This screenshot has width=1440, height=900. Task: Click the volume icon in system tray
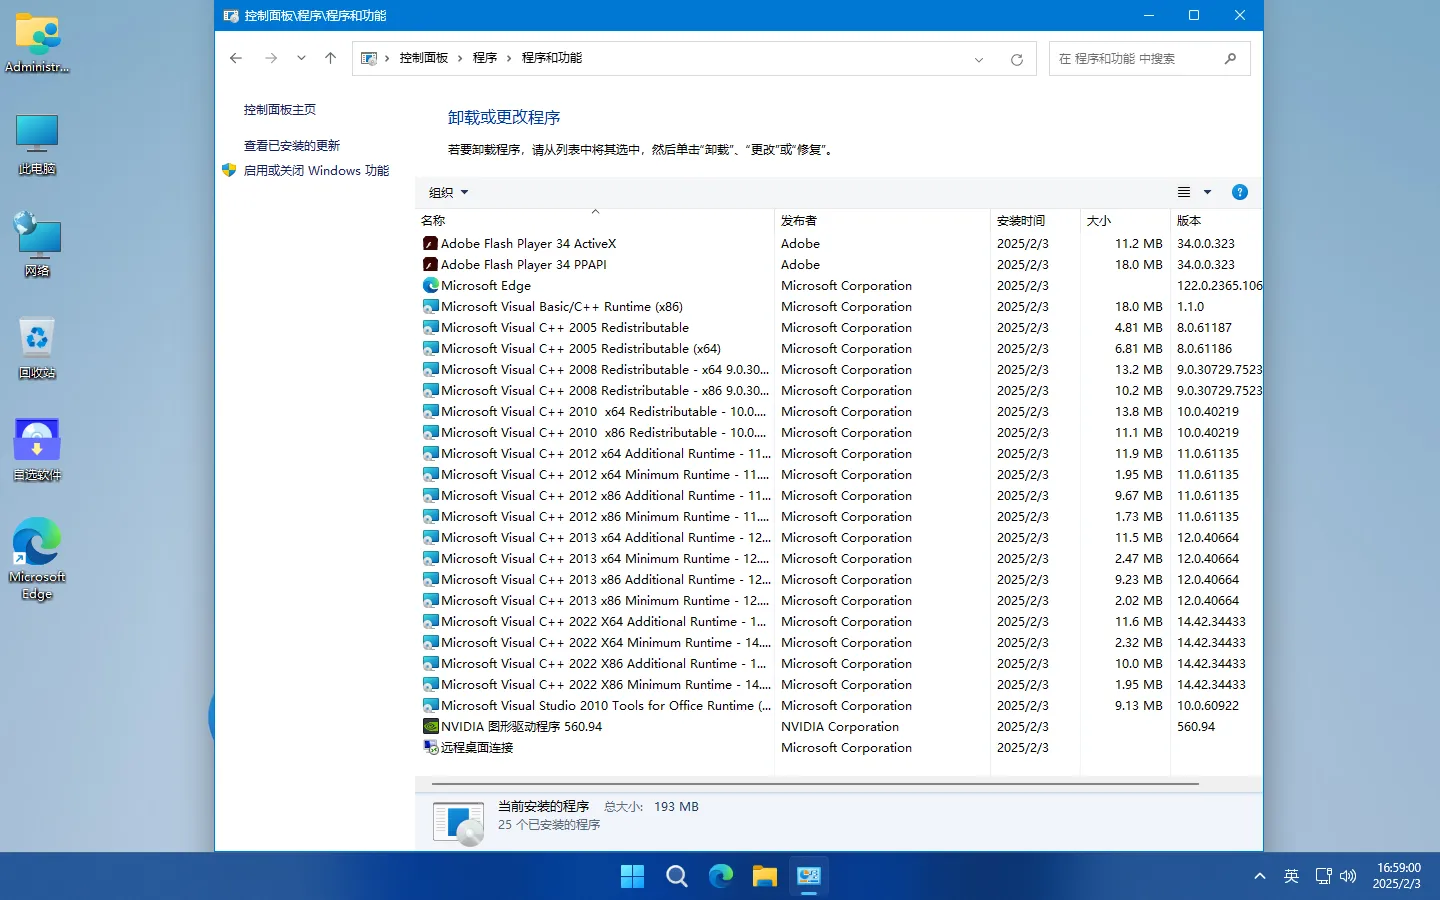point(1348,876)
